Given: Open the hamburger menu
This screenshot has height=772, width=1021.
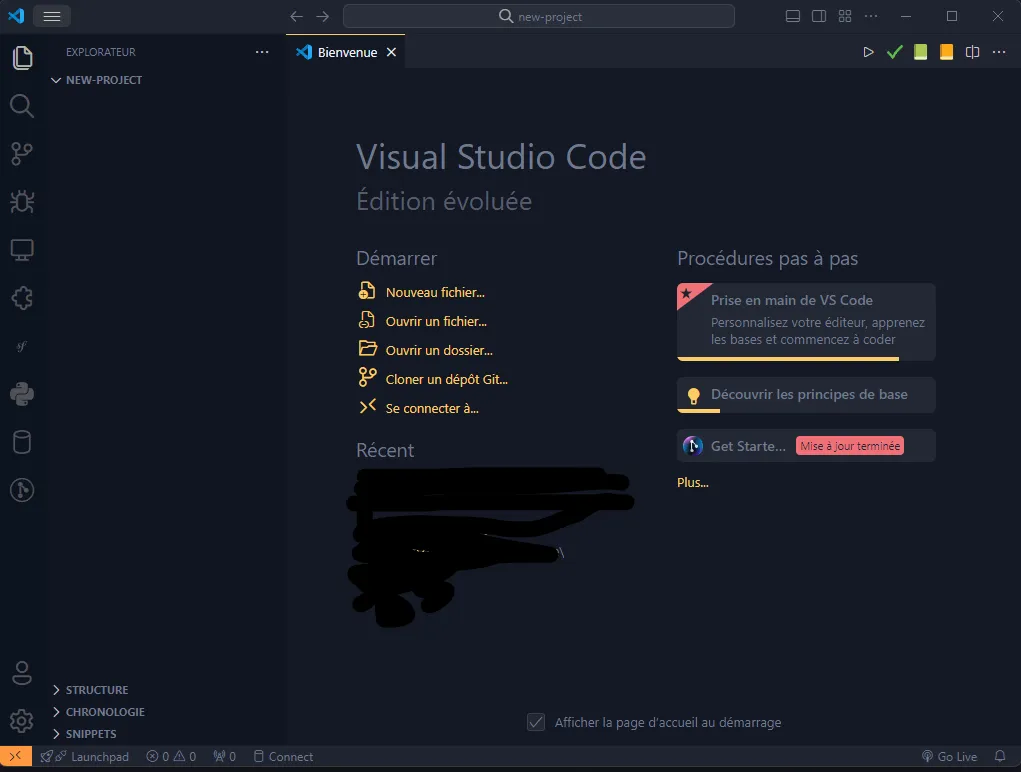Looking at the screenshot, I should pos(52,16).
